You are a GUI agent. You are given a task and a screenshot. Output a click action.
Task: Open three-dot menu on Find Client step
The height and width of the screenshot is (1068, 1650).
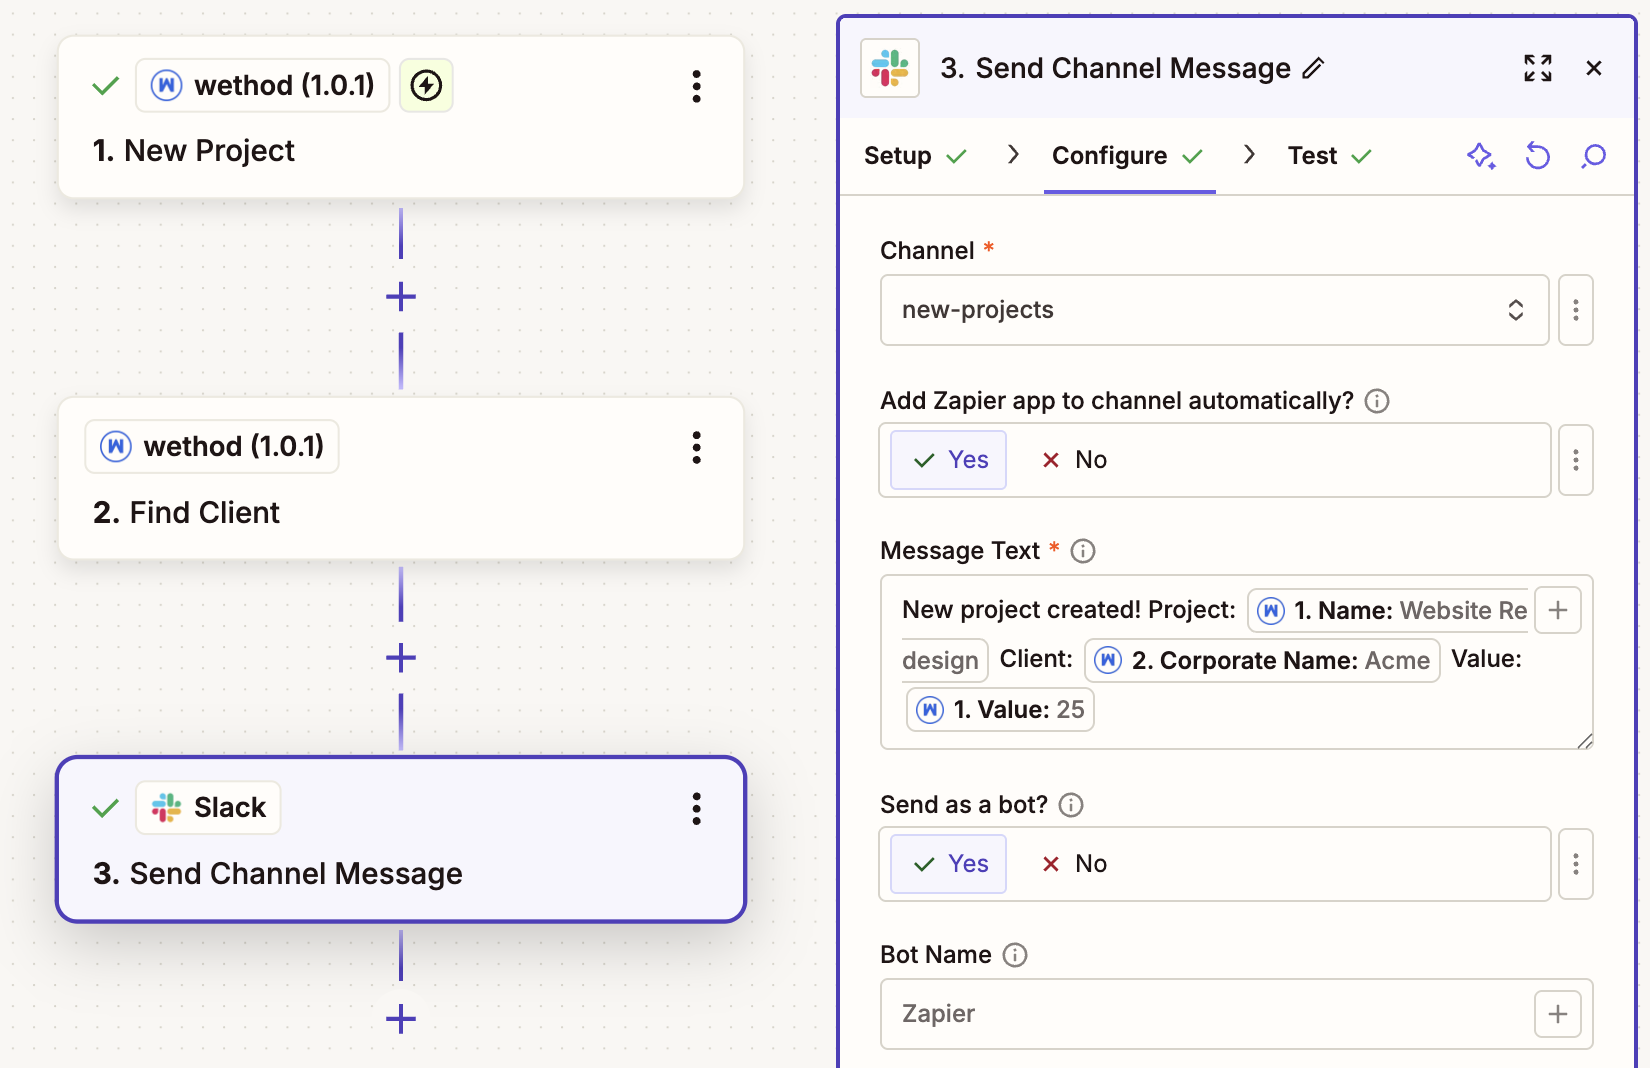696,447
